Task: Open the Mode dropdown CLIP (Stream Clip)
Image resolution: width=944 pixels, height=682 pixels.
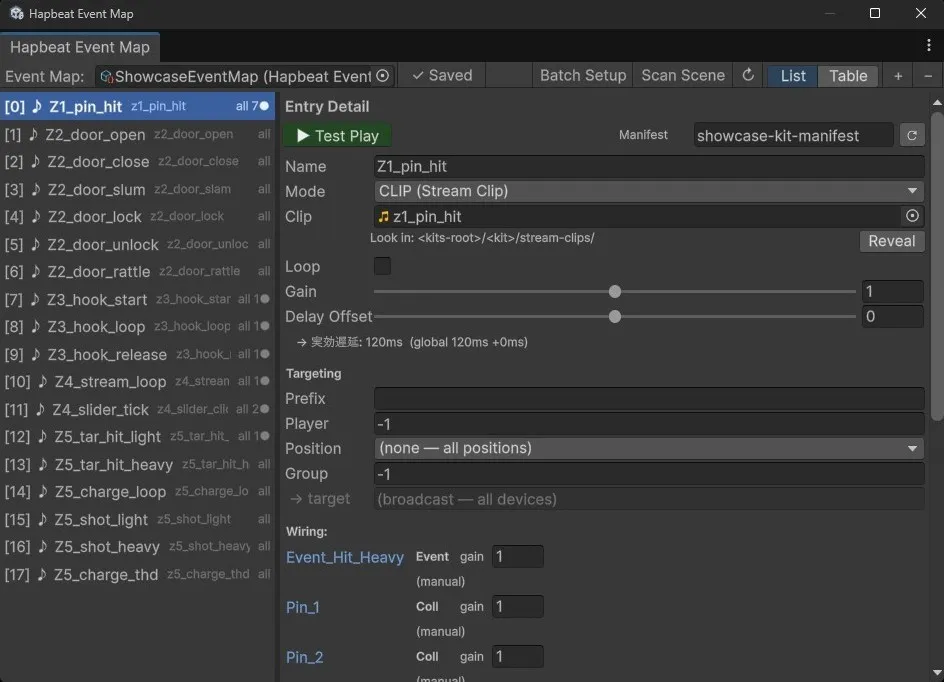Action: point(649,191)
